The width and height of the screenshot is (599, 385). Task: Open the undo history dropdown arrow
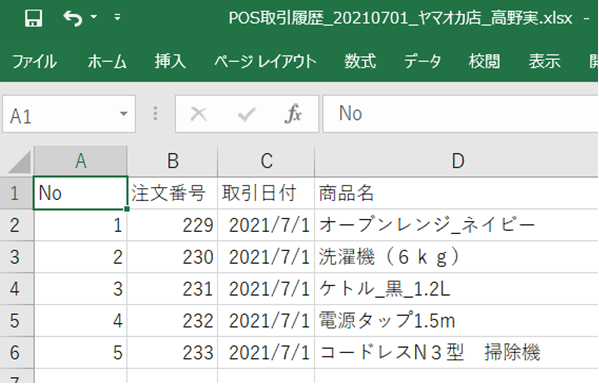94,17
